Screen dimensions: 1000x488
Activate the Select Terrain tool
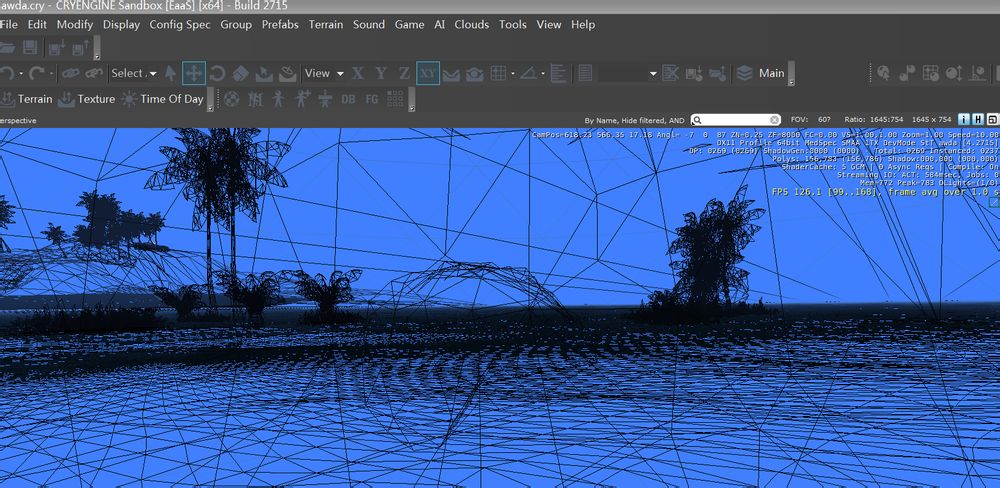(x=264, y=74)
